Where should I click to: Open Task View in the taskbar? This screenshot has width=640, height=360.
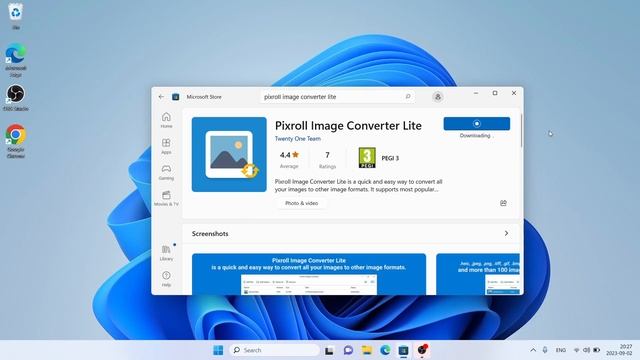pyautogui.click(x=329, y=350)
